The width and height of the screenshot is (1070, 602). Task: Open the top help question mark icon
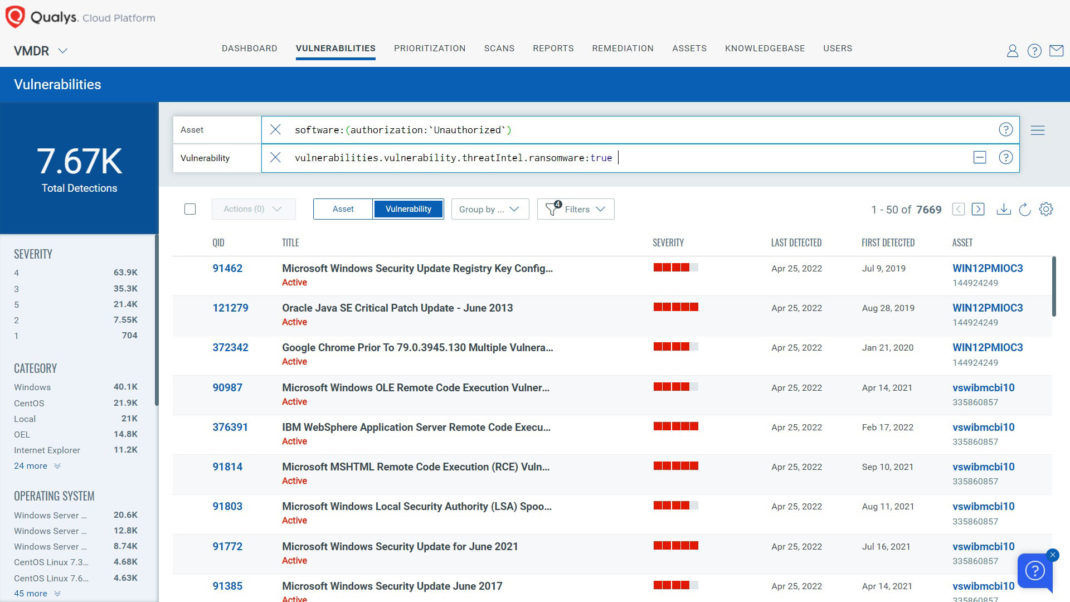(x=1034, y=51)
